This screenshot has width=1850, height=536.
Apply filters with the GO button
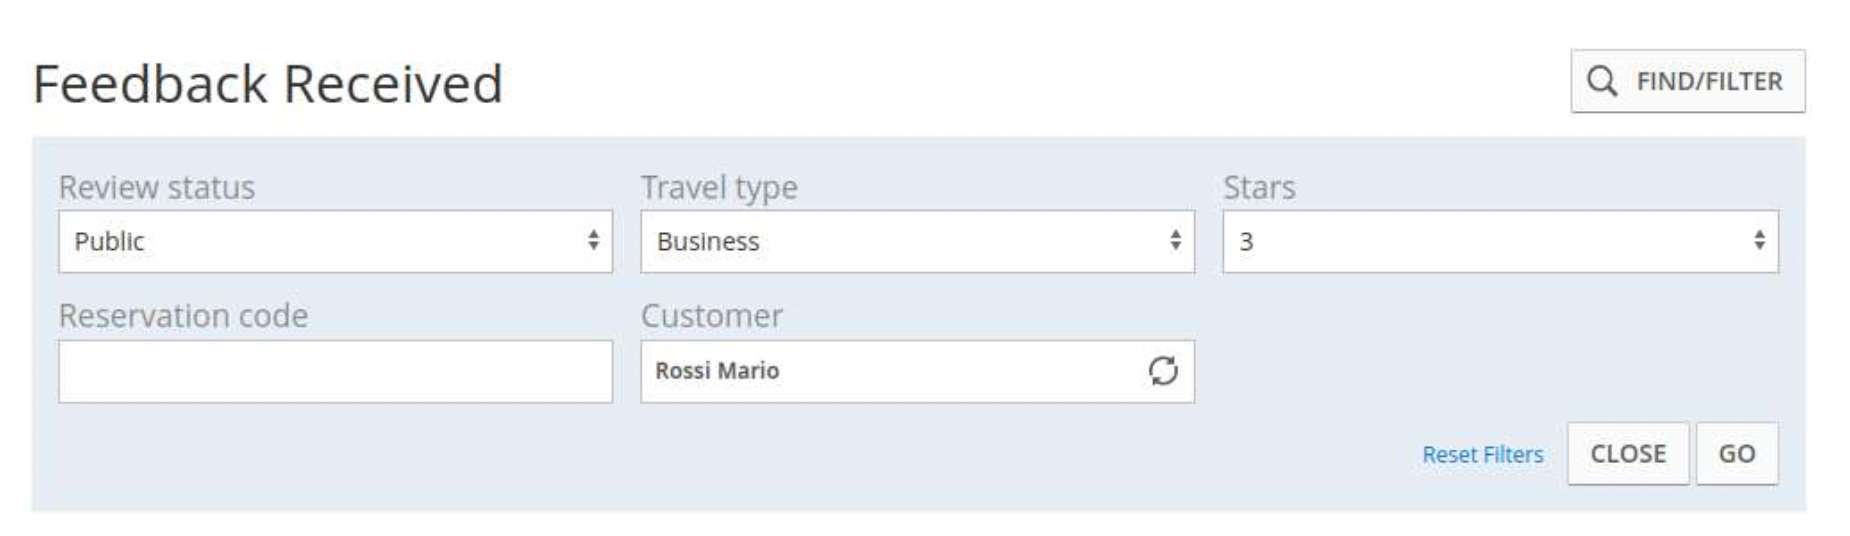1737,454
